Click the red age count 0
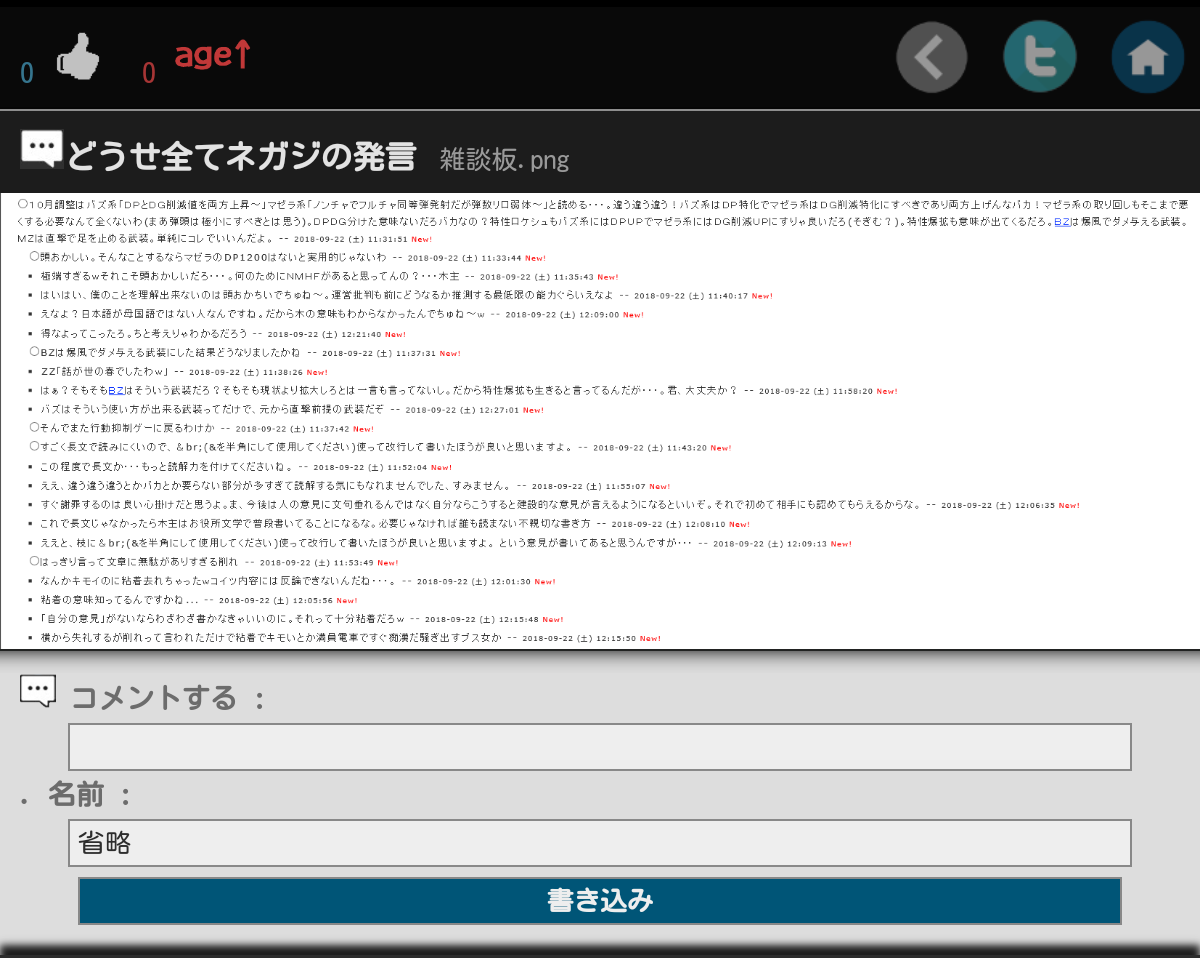Viewport: 1200px width, 958px height. click(149, 72)
